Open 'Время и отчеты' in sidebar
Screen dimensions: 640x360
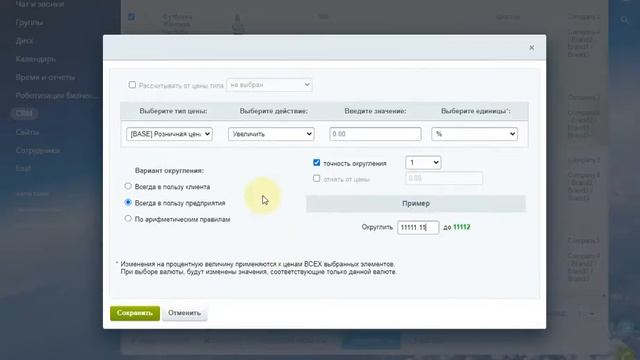(x=45, y=77)
